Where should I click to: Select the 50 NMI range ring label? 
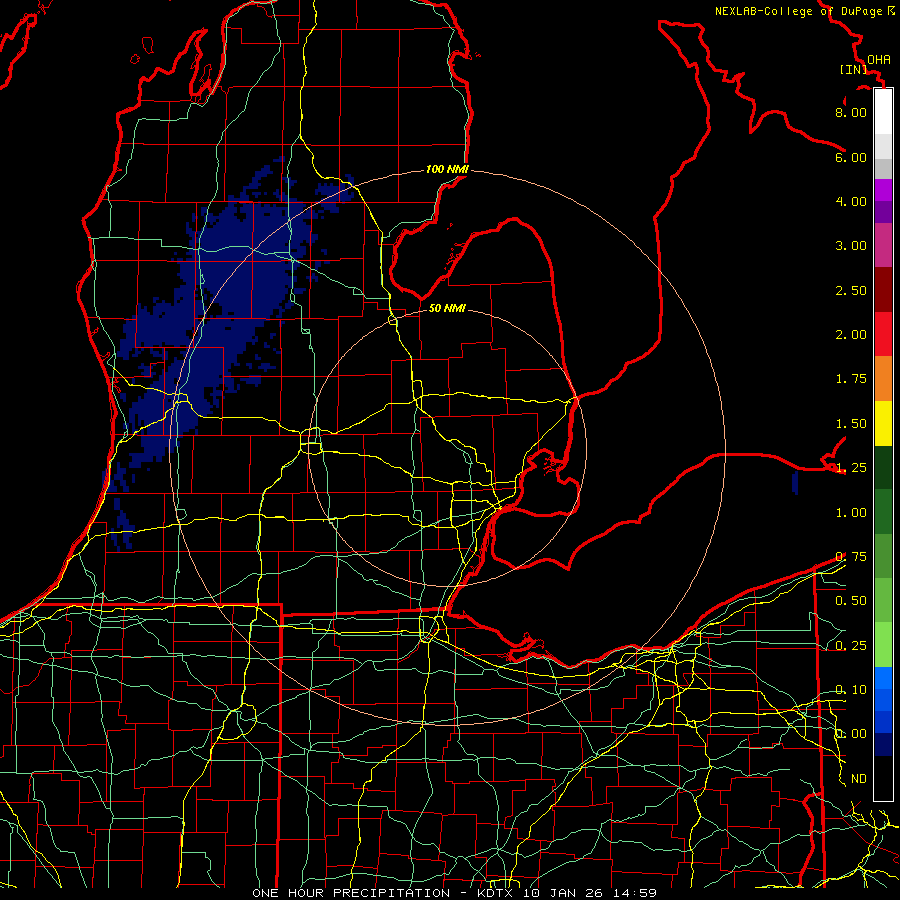click(x=447, y=308)
